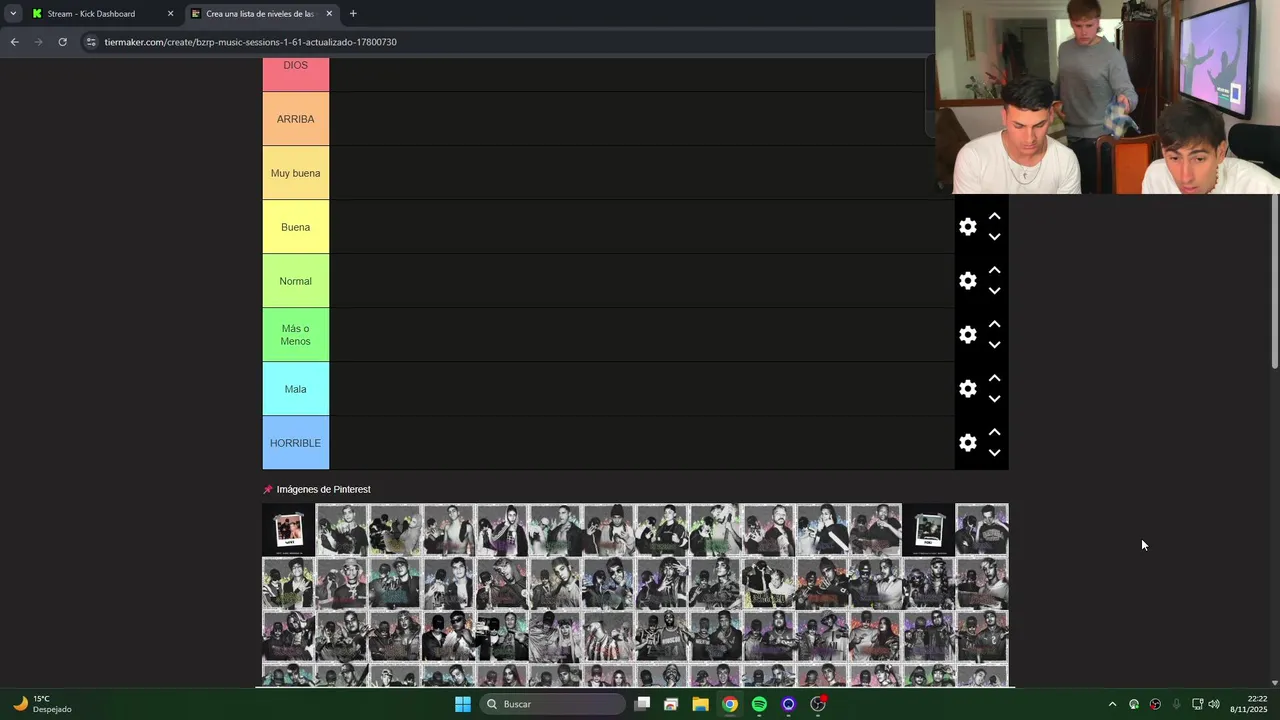Select the Normal tier label
Screen dimensions: 1280x720
296,281
